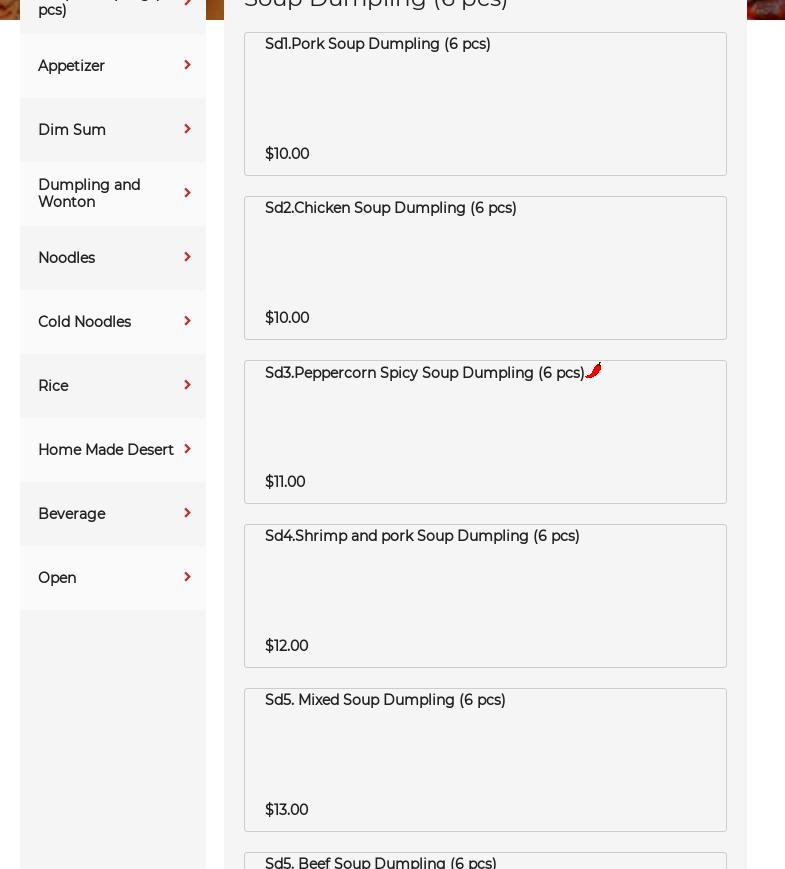
Task: Select the Sd5. Beef Soup Dumpling item
Action: coord(485,861)
